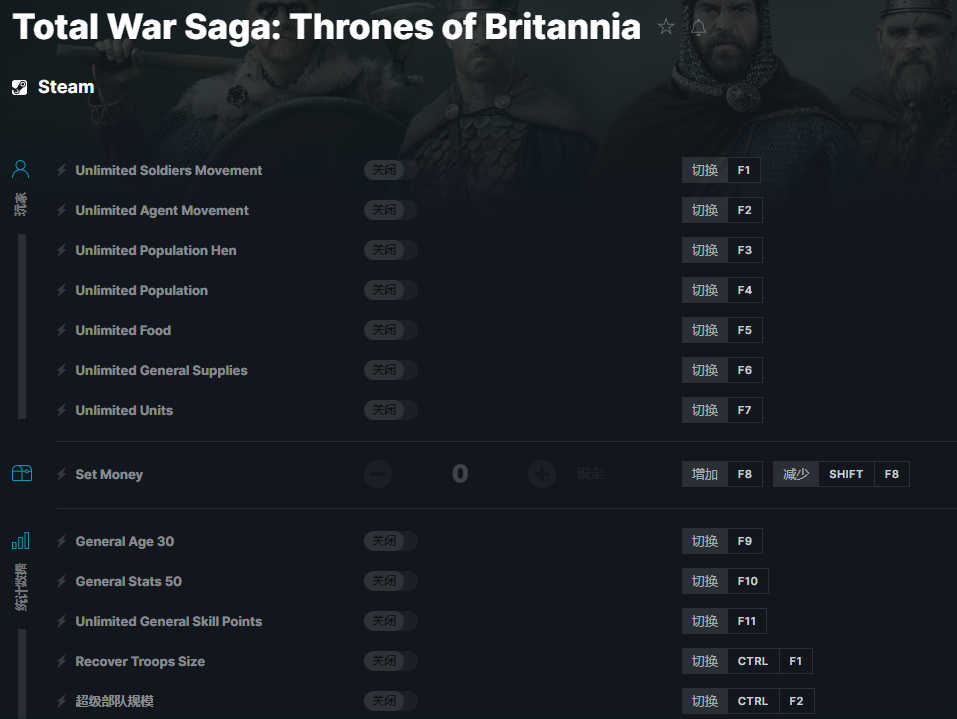The height and width of the screenshot is (719, 957).
Task: Click the F1 hotkey toggle button
Action: click(x=721, y=170)
